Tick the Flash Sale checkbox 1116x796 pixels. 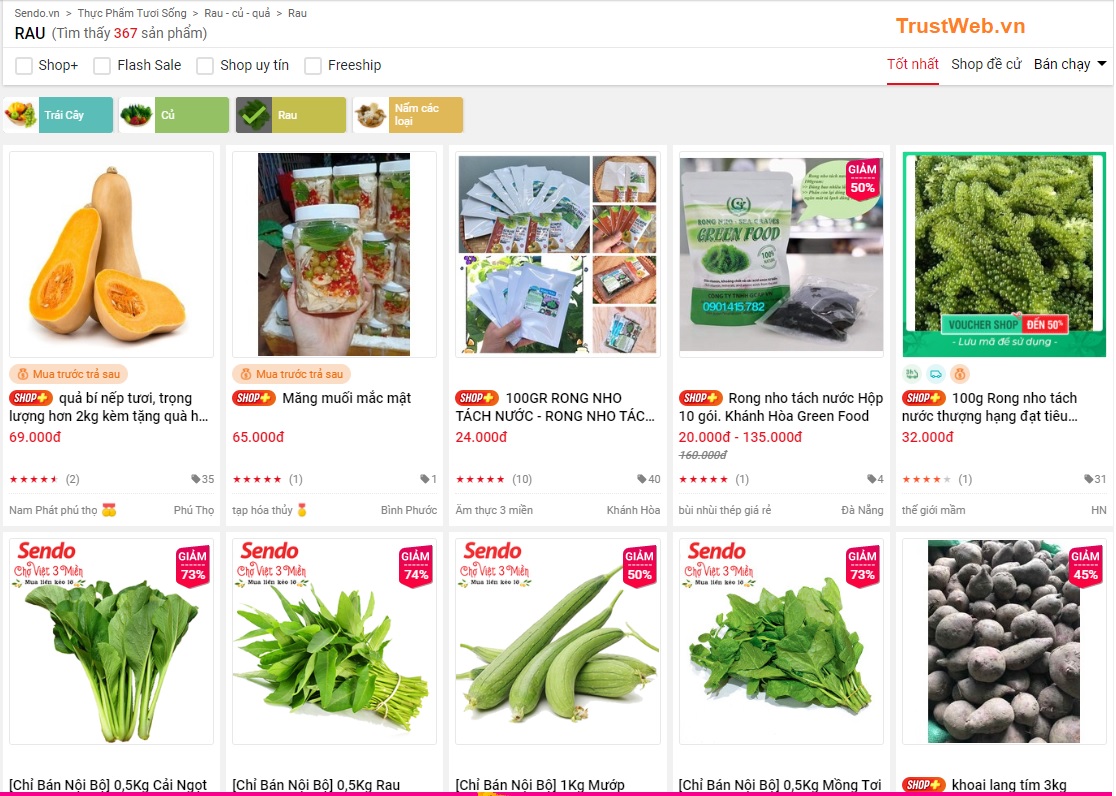(x=102, y=66)
